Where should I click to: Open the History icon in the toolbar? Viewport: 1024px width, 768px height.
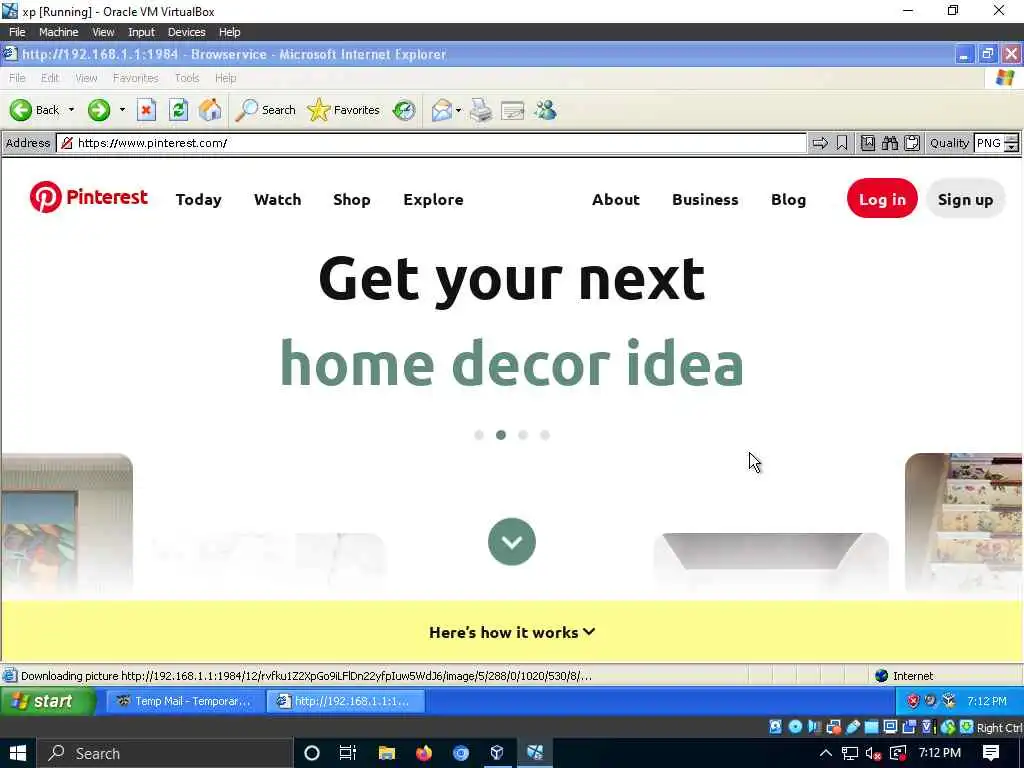404,110
